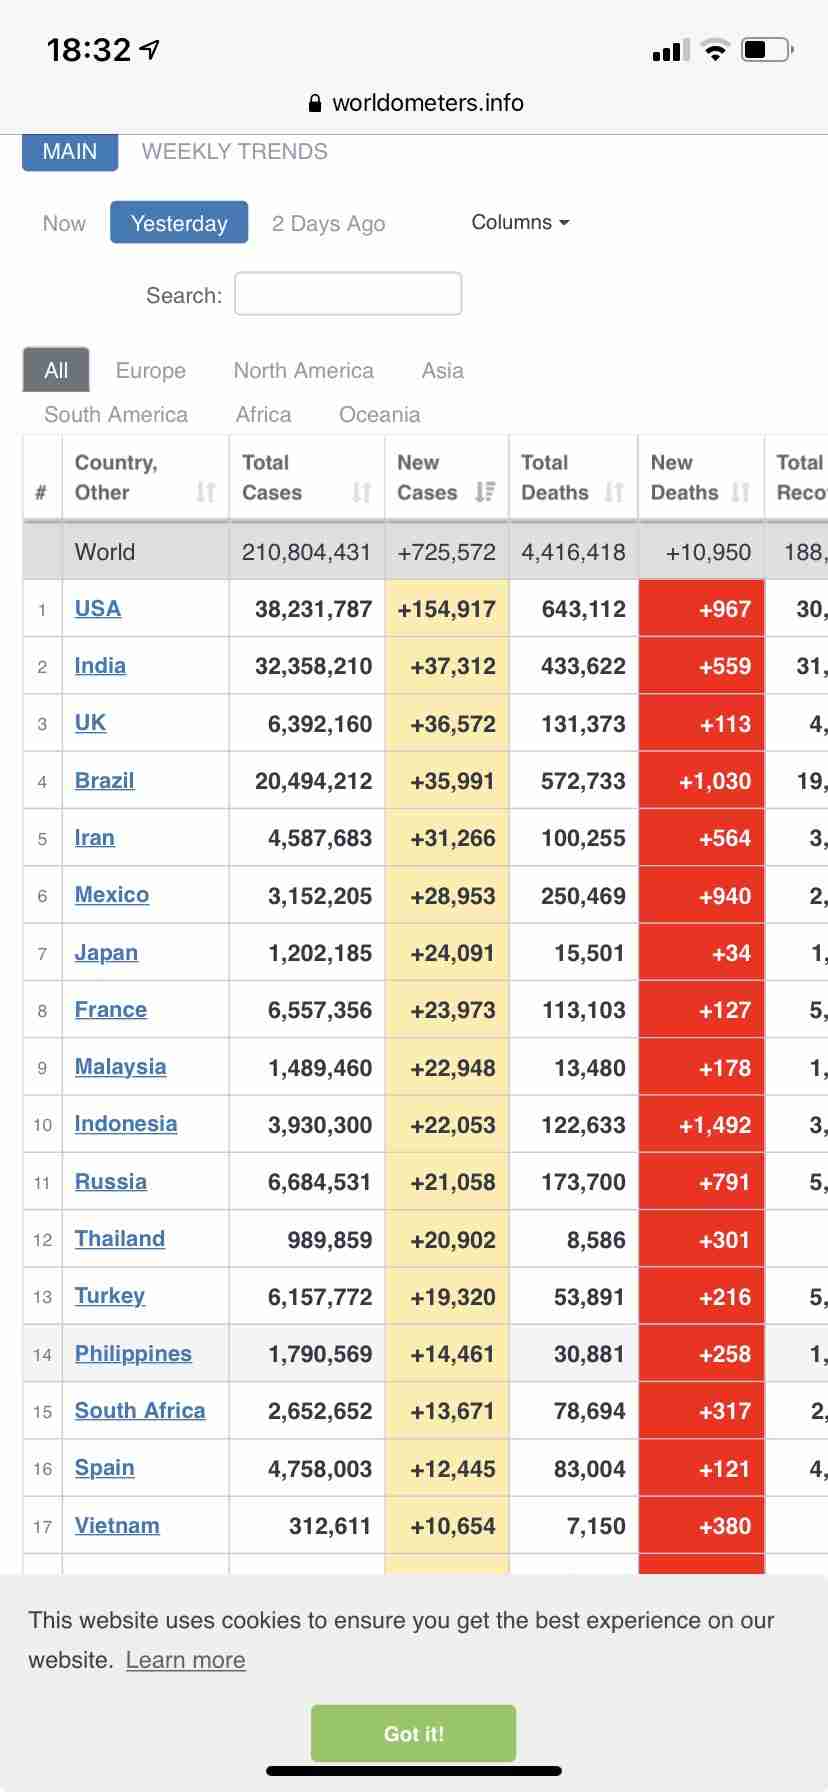Screen dimensions: 828x1792
Task: Open the Brazil country link
Action: coord(104,780)
